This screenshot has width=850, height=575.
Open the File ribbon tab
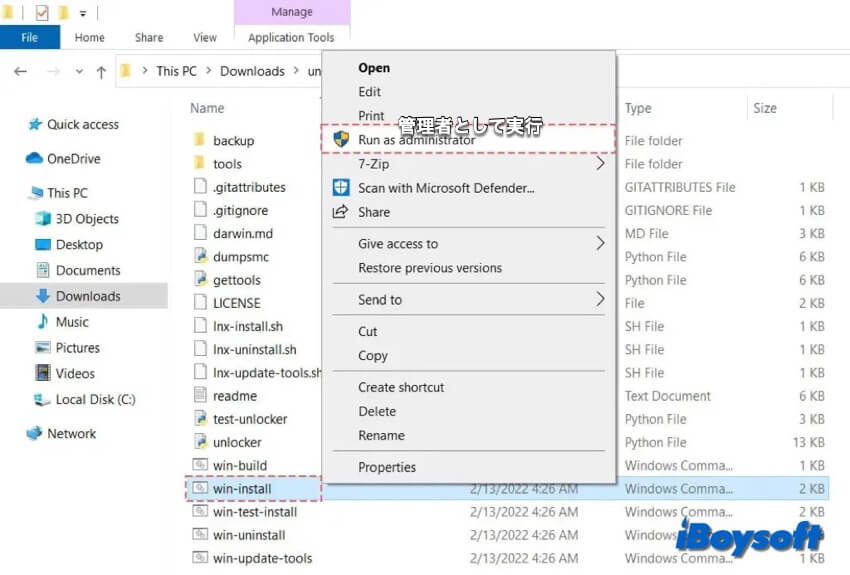30,37
